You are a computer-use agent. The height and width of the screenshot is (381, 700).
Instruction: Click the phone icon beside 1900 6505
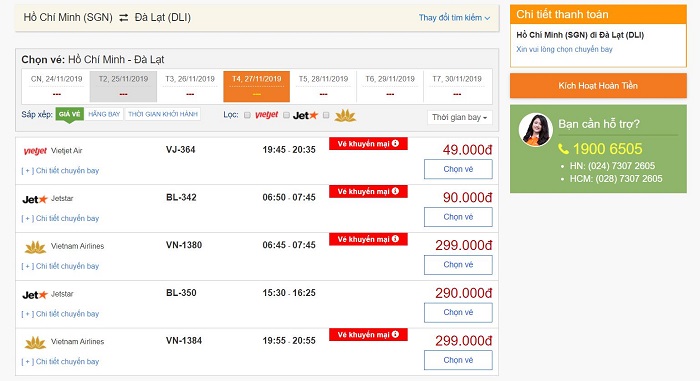pyautogui.click(x=563, y=149)
